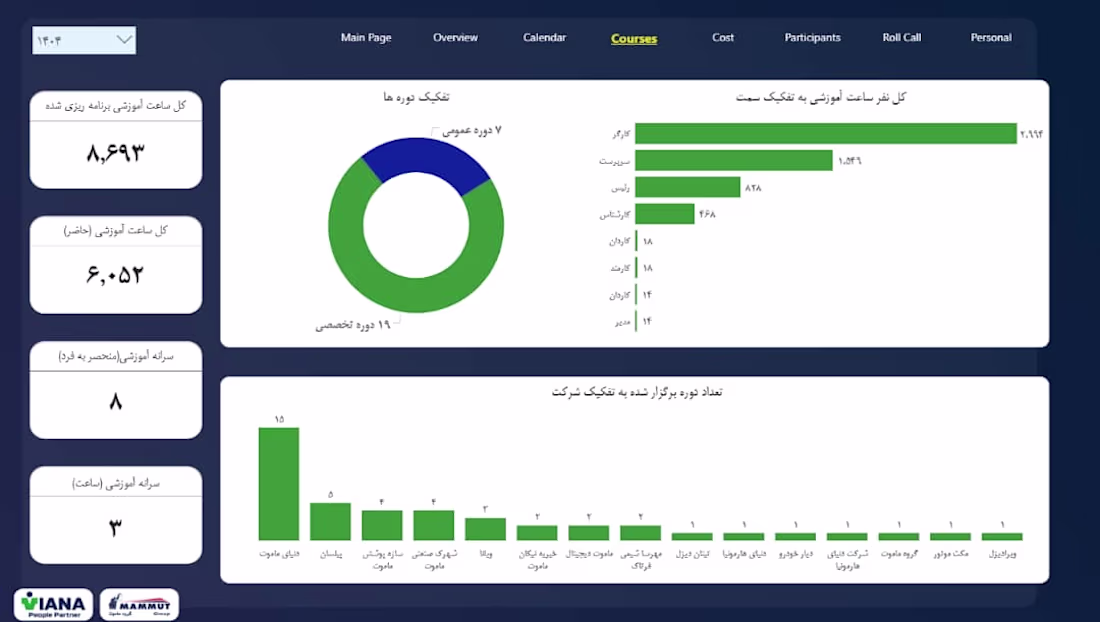Click the chart title 'کل نفر ساعت آموزشی به تفکیک سمت'

pyautogui.click(x=820, y=97)
